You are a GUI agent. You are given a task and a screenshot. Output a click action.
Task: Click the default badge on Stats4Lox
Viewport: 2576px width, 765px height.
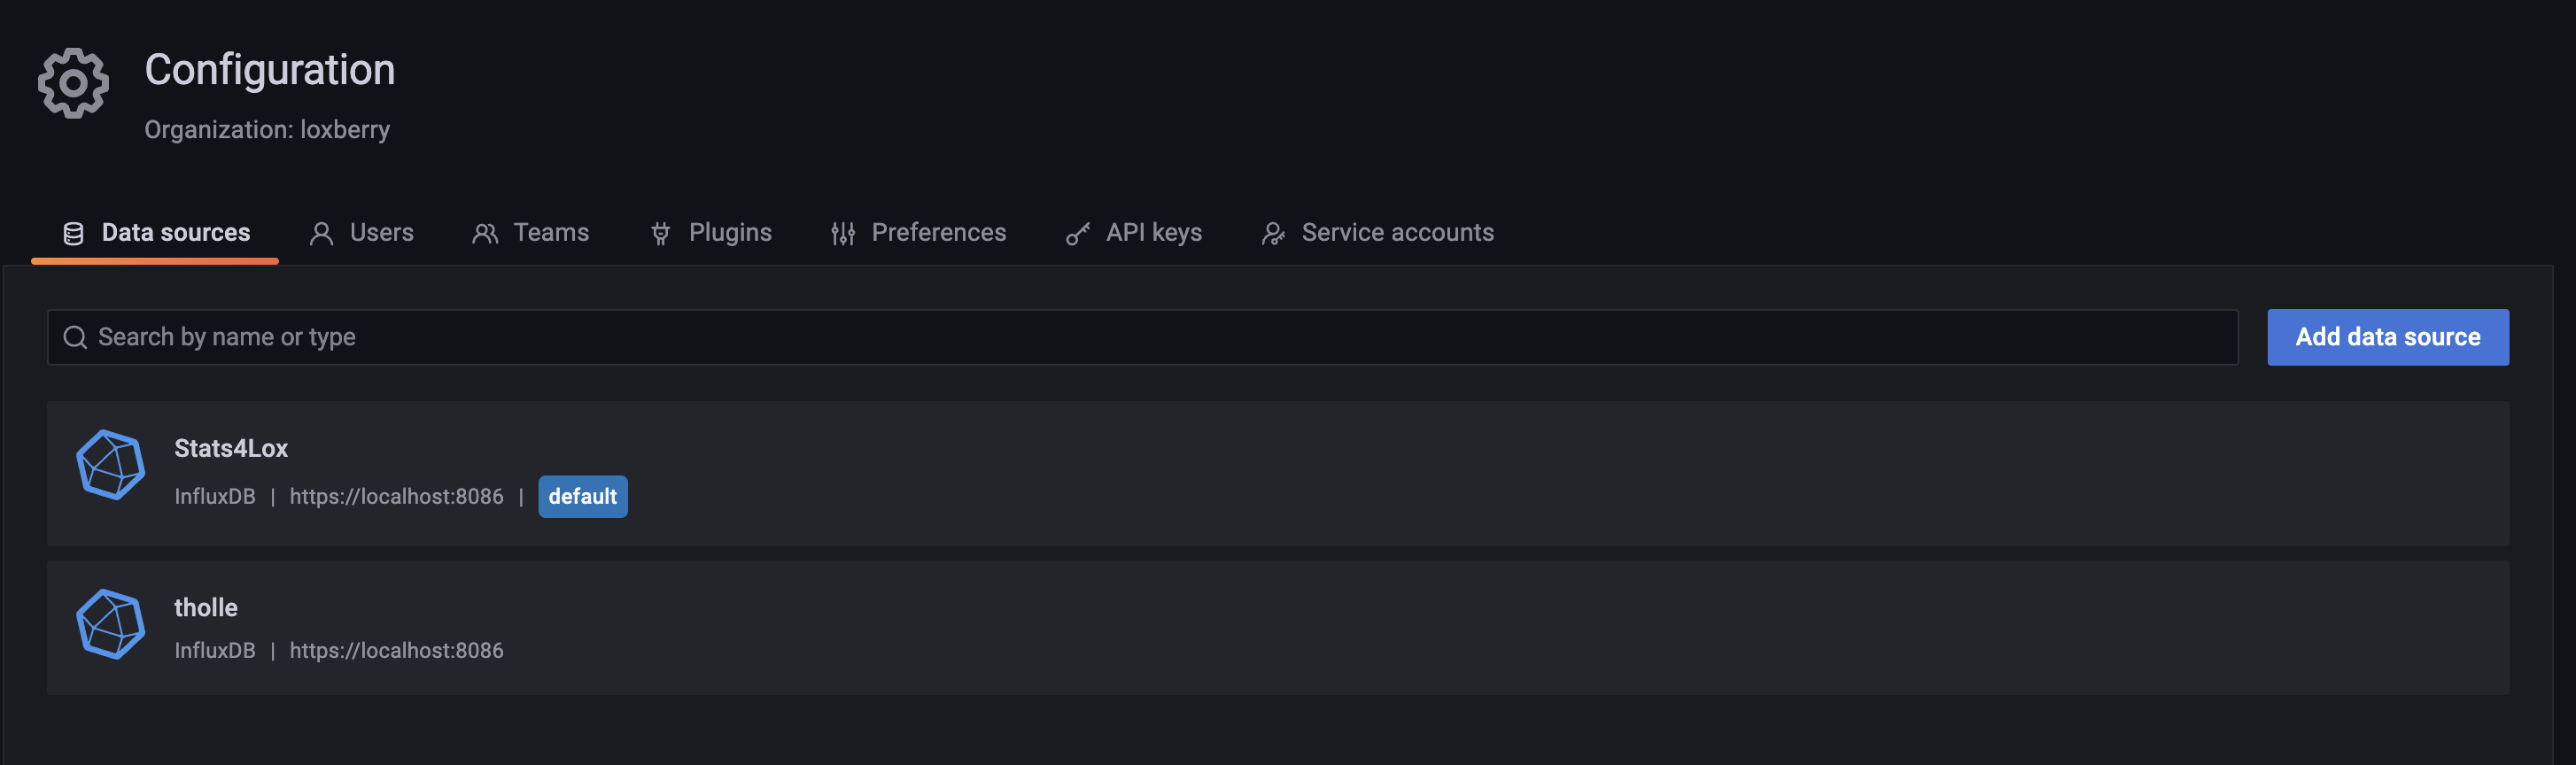583,497
